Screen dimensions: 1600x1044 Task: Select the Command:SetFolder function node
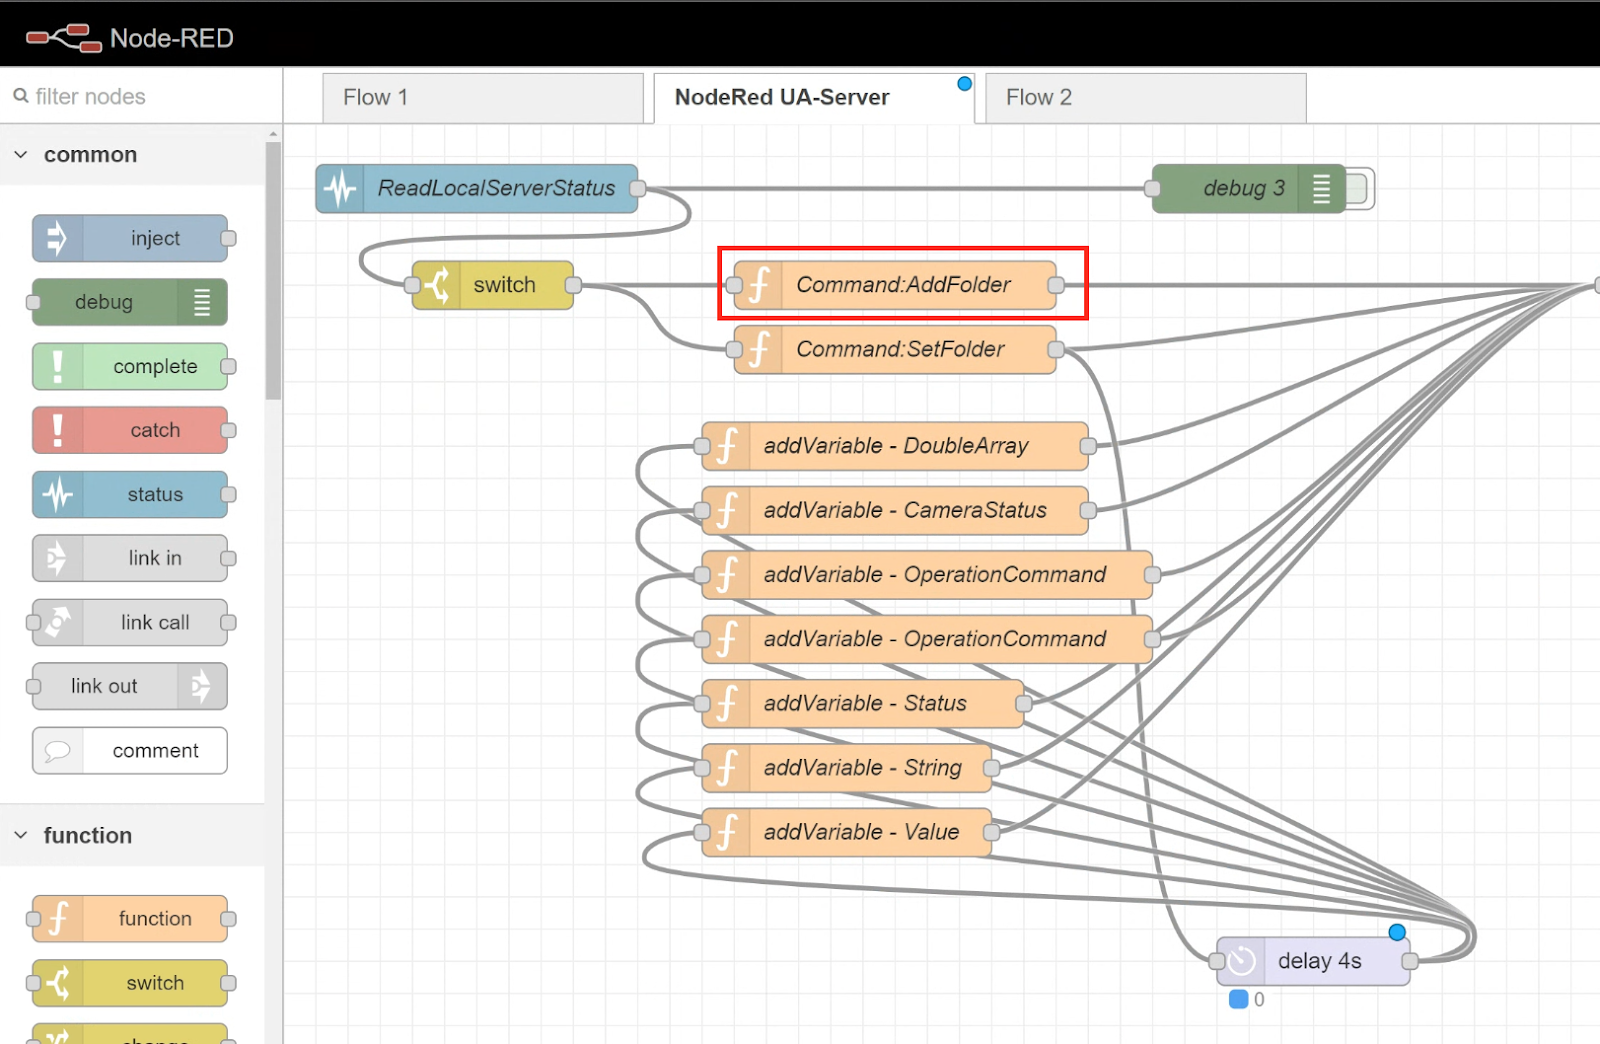coord(895,349)
